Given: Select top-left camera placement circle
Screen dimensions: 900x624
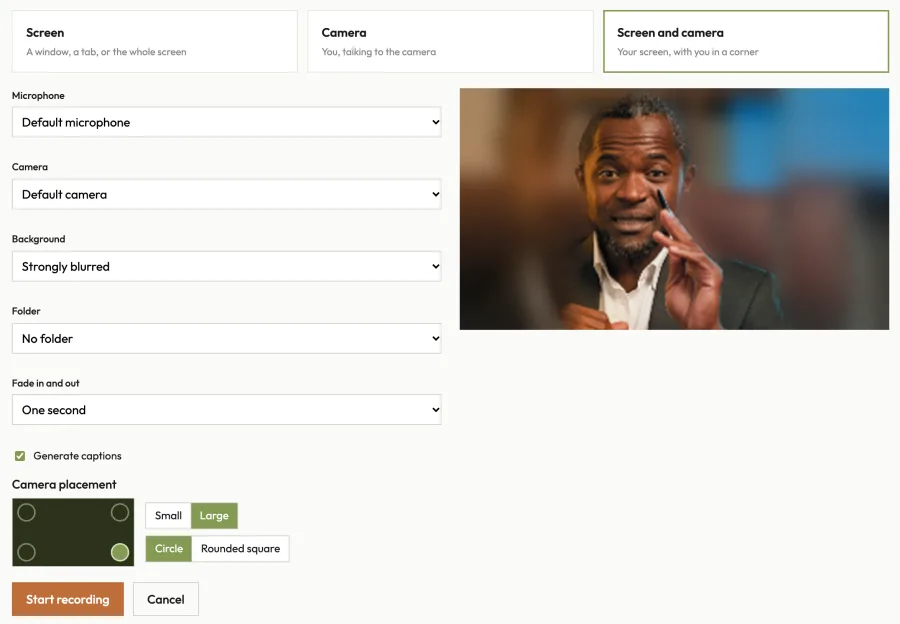Looking at the screenshot, I should [x=26, y=512].
